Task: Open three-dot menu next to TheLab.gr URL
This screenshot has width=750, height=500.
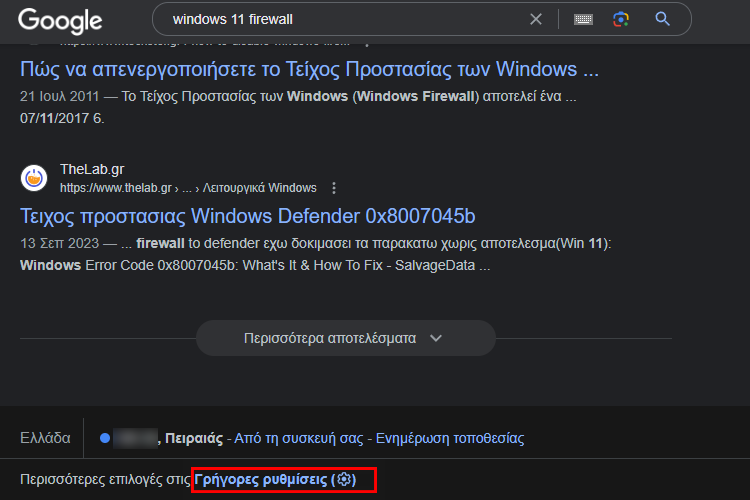Action: [334, 188]
